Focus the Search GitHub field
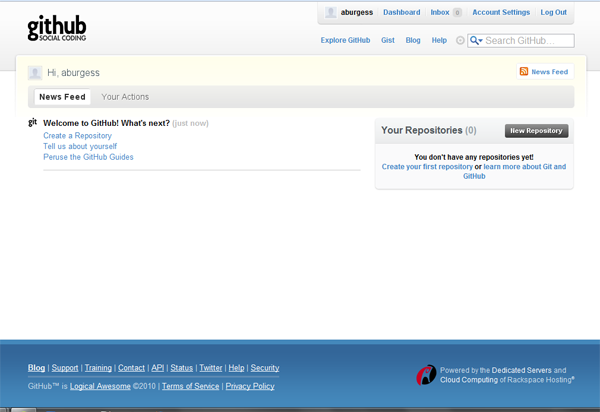Image resolution: width=600 pixels, height=412 pixels. pos(521,41)
